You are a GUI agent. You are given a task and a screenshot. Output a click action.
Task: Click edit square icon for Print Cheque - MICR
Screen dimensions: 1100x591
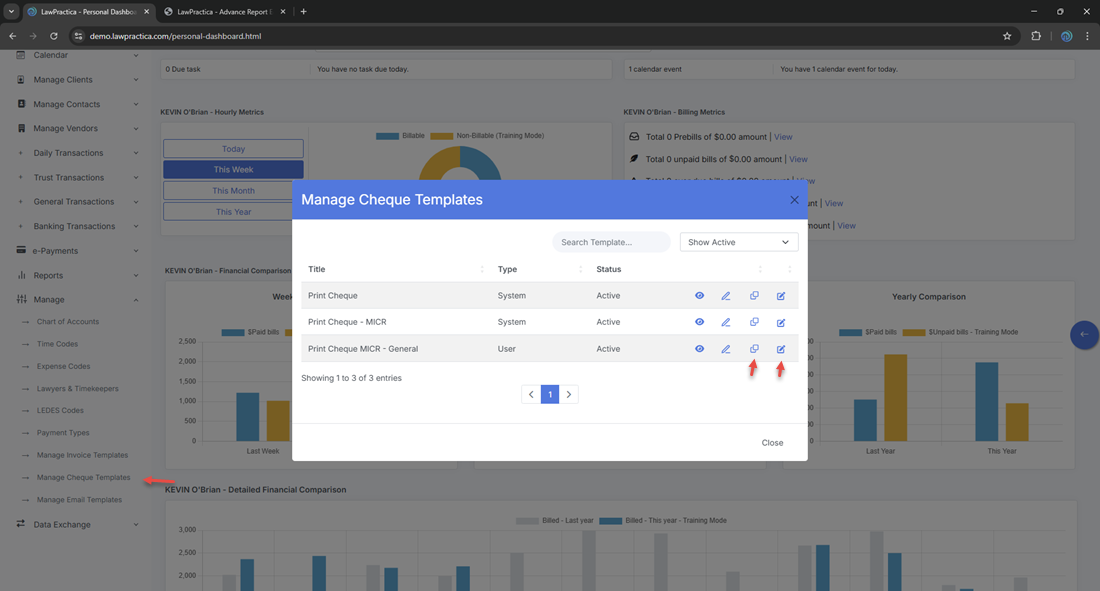tap(781, 323)
